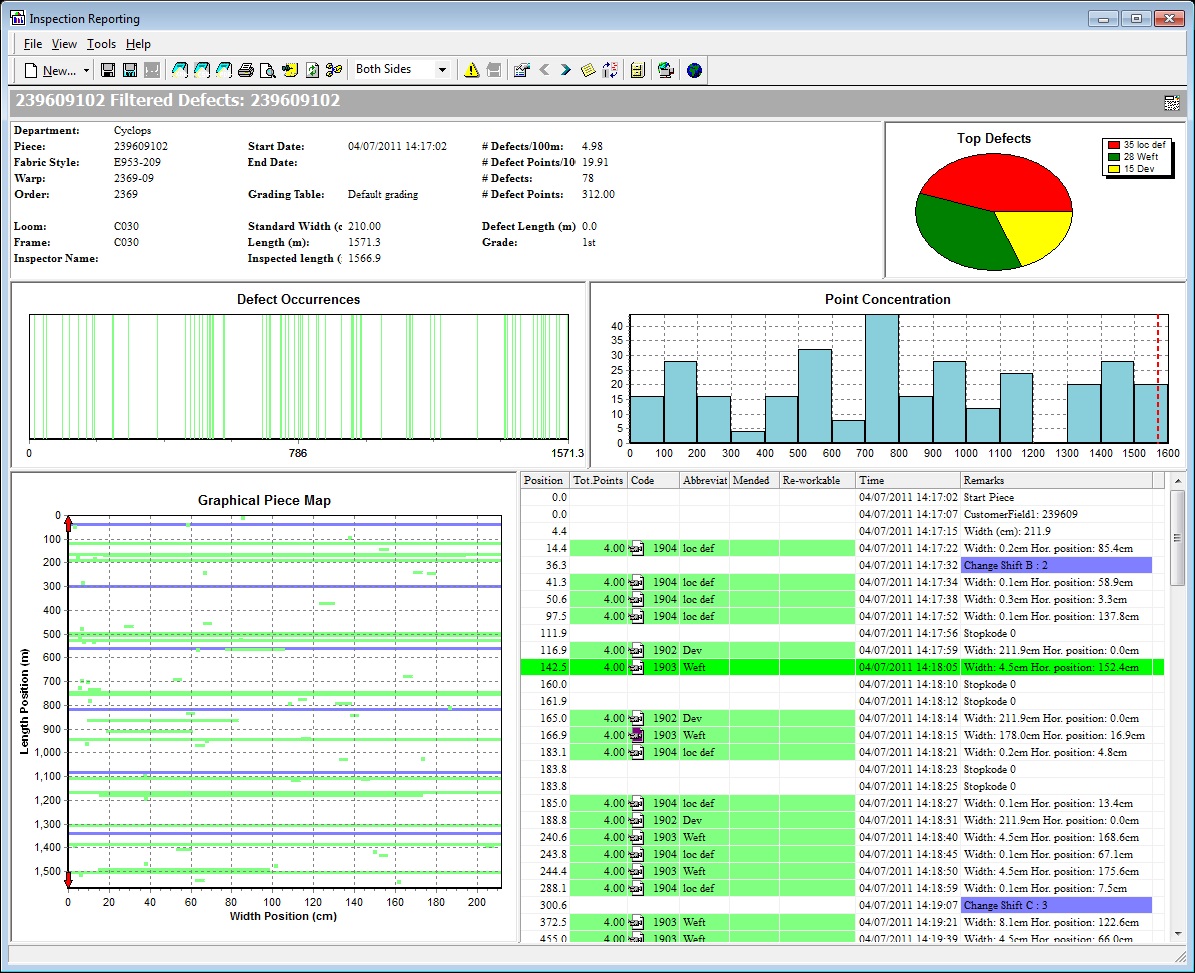The image size is (1195, 973).
Task: Click red loc def legend swatch
Action: tap(1114, 145)
